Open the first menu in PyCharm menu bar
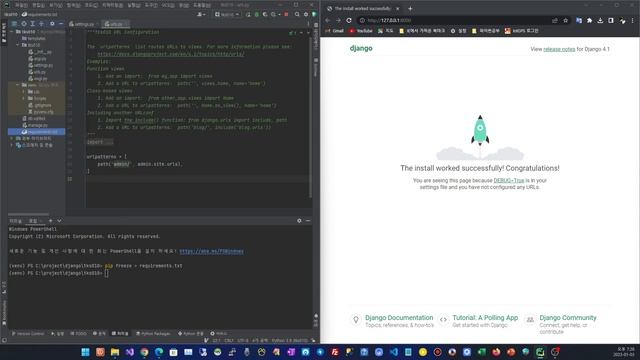Image resolution: width=640 pixels, height=360 pixels. coord(21,5)
